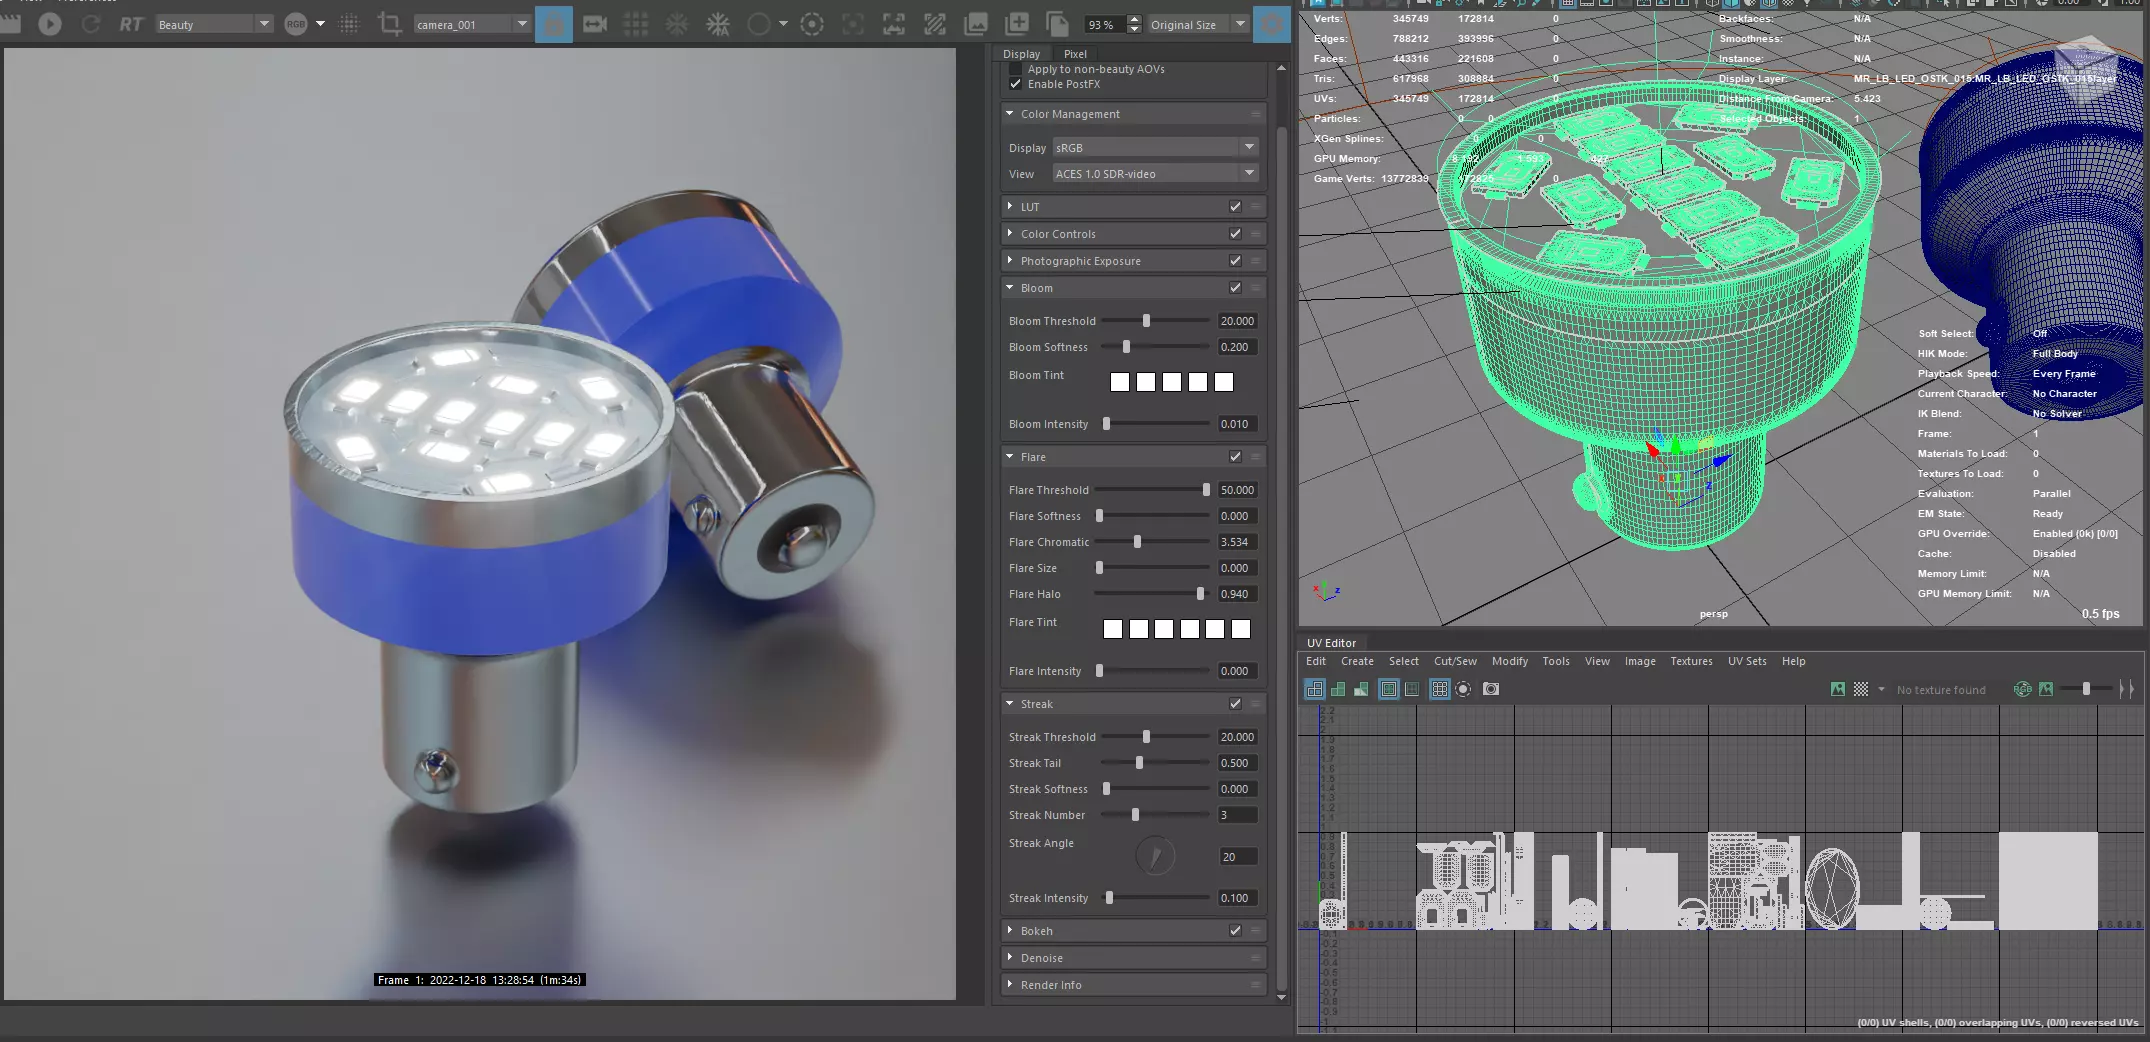The image size is (2150, 1042).
Task: Open the Beauty AOV dropdown
Action: point(214,24)
